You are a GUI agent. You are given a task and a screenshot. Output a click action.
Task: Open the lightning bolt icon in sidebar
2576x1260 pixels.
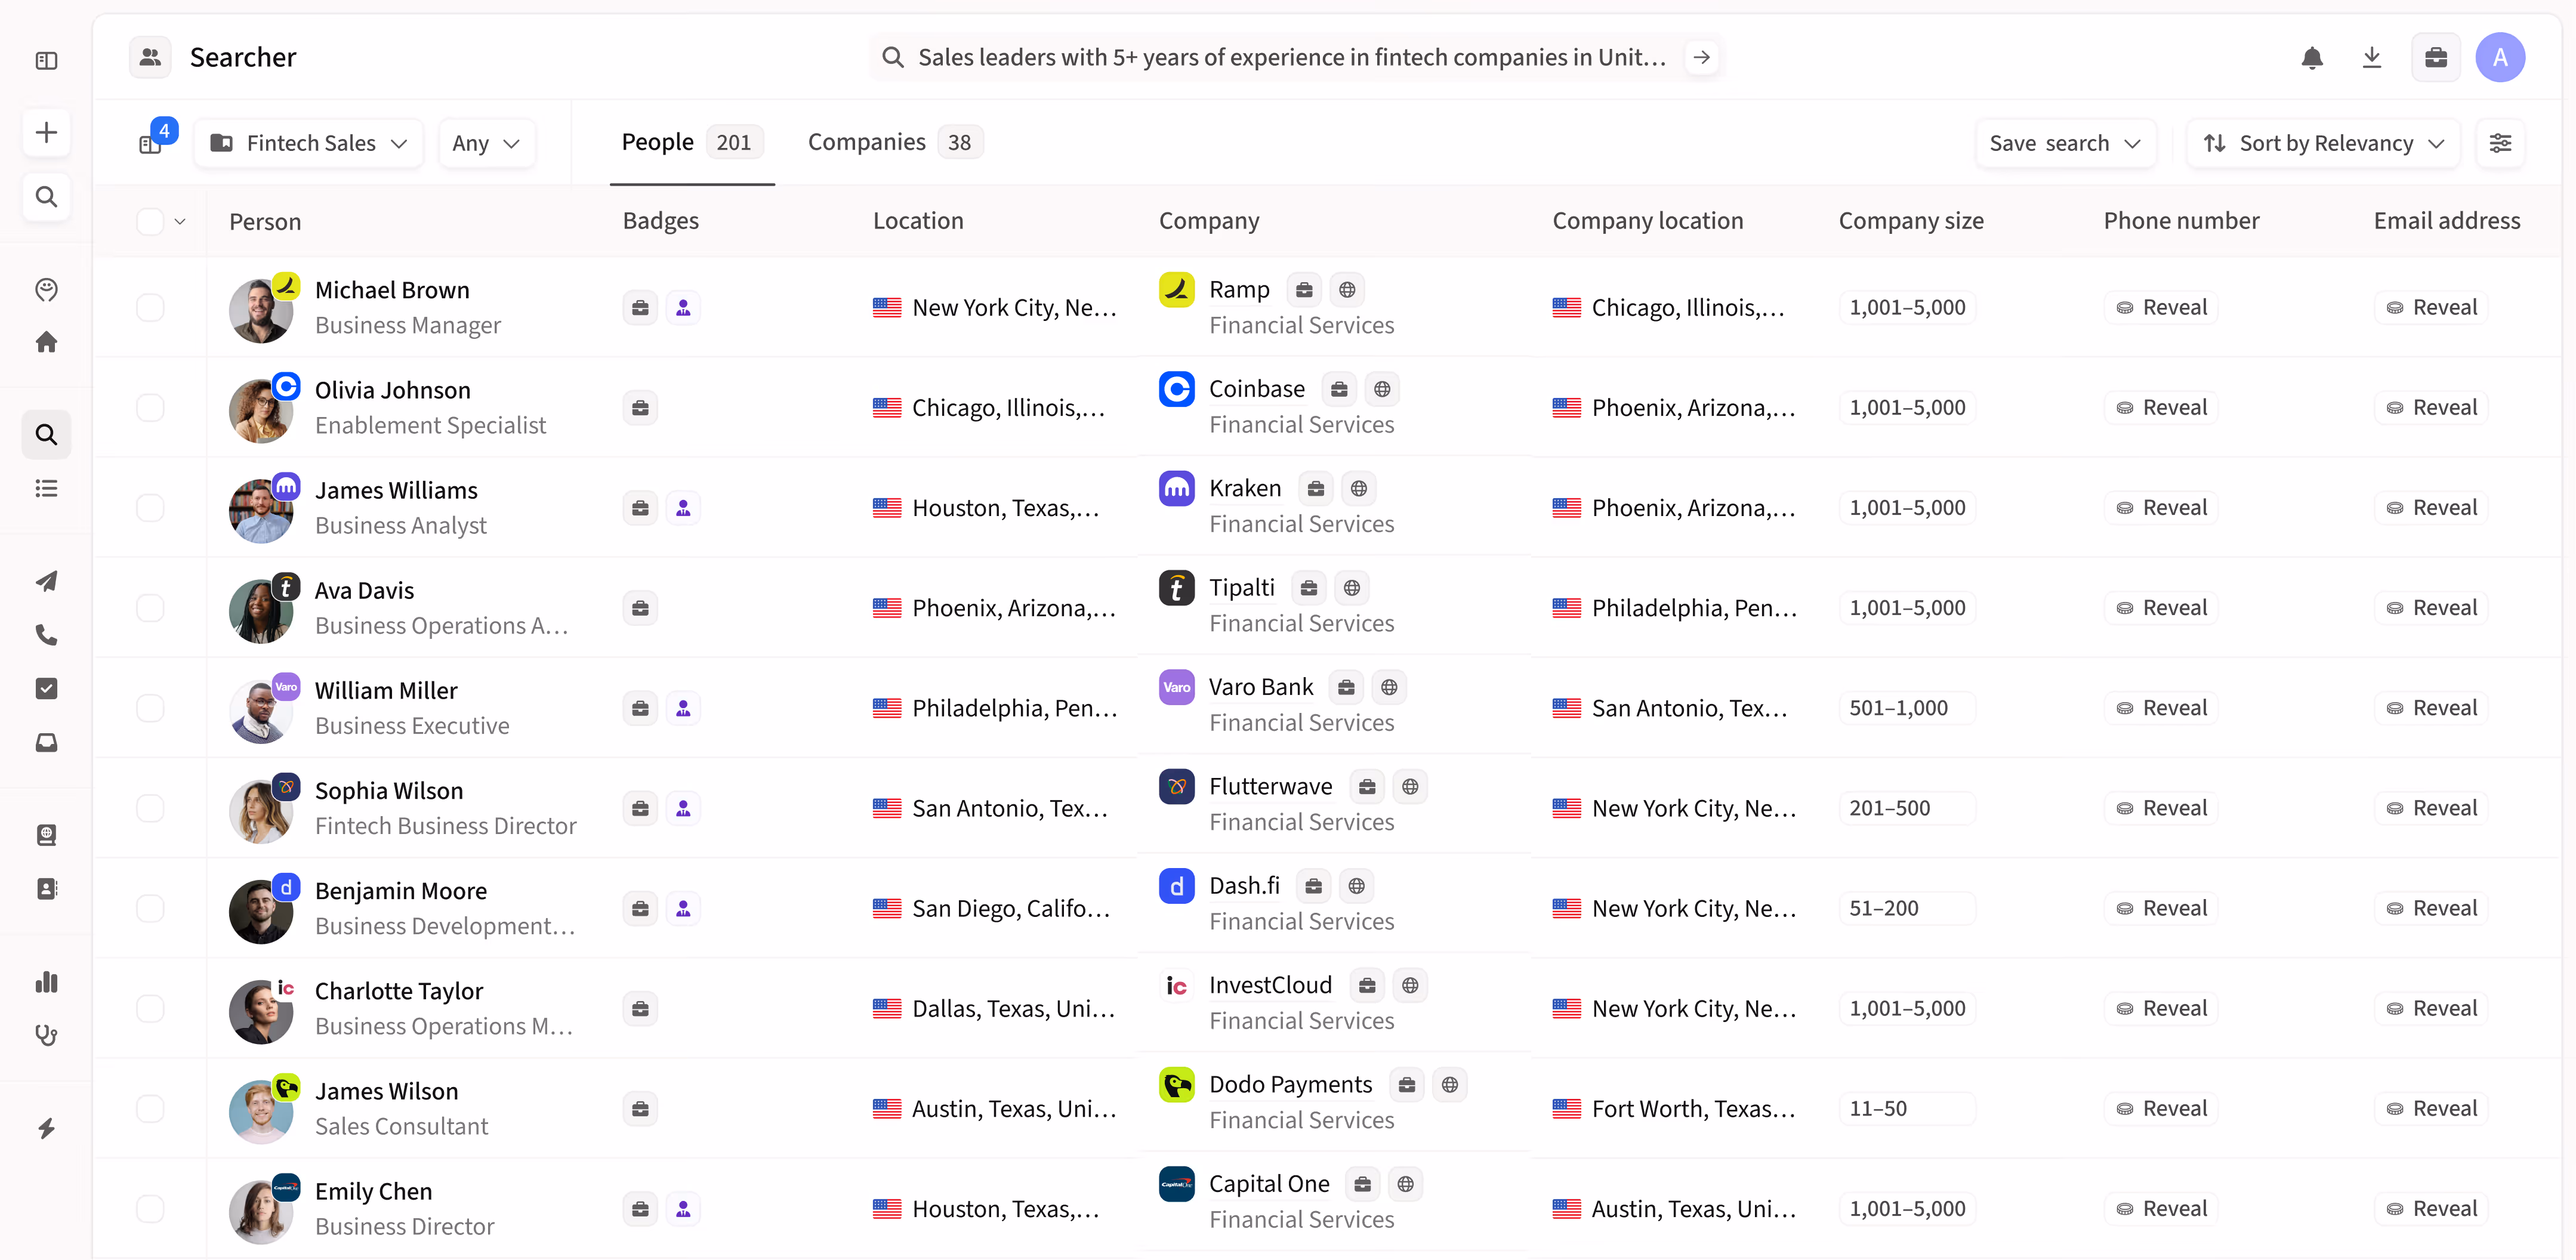click(46, 1129)
